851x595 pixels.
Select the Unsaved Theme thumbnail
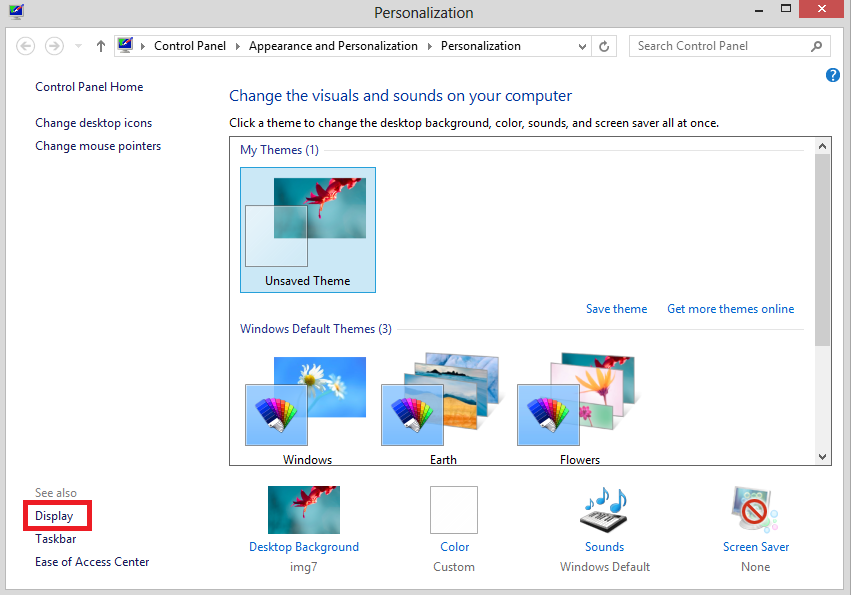[x=308, y=230]
